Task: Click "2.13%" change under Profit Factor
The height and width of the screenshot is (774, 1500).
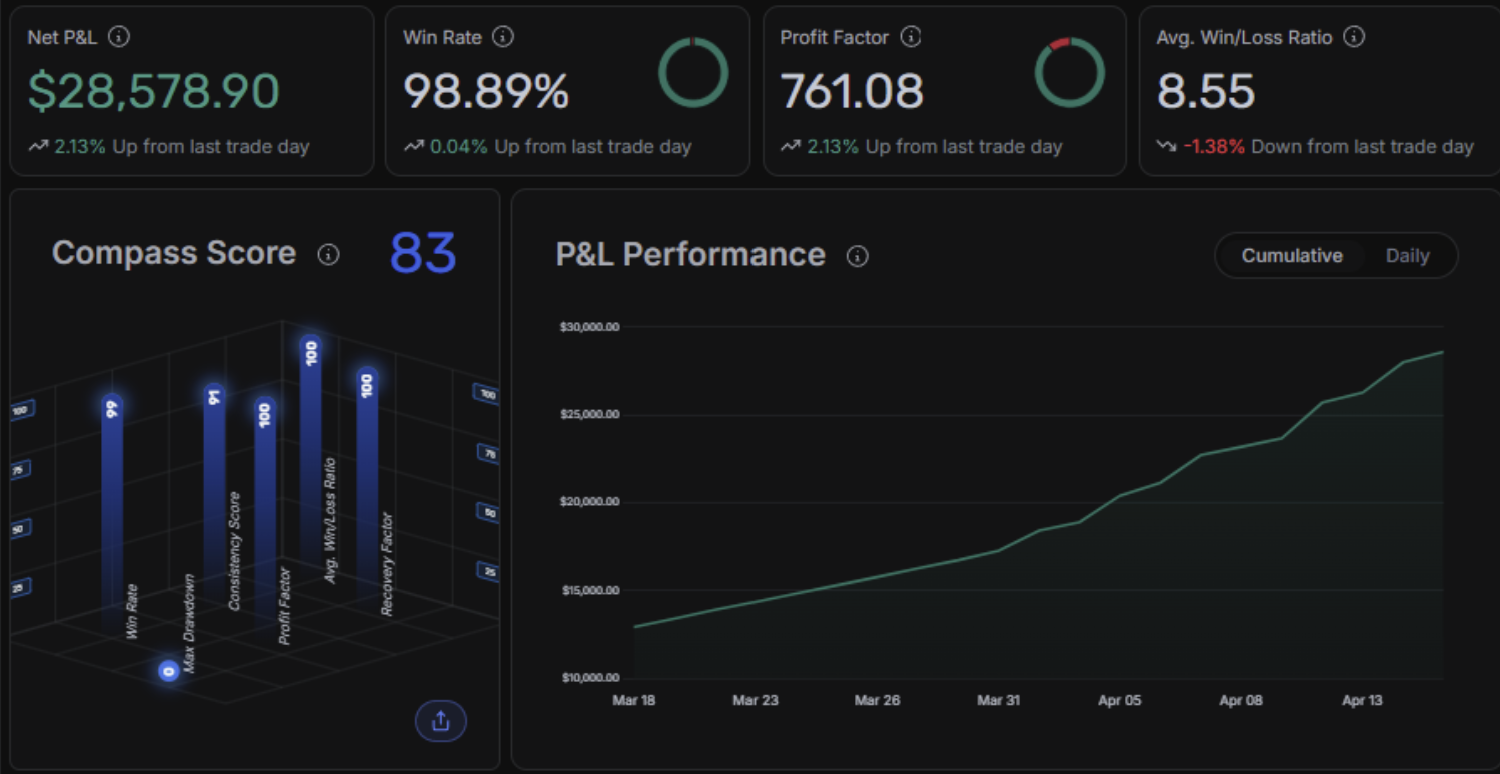Action: pos(832,147)
